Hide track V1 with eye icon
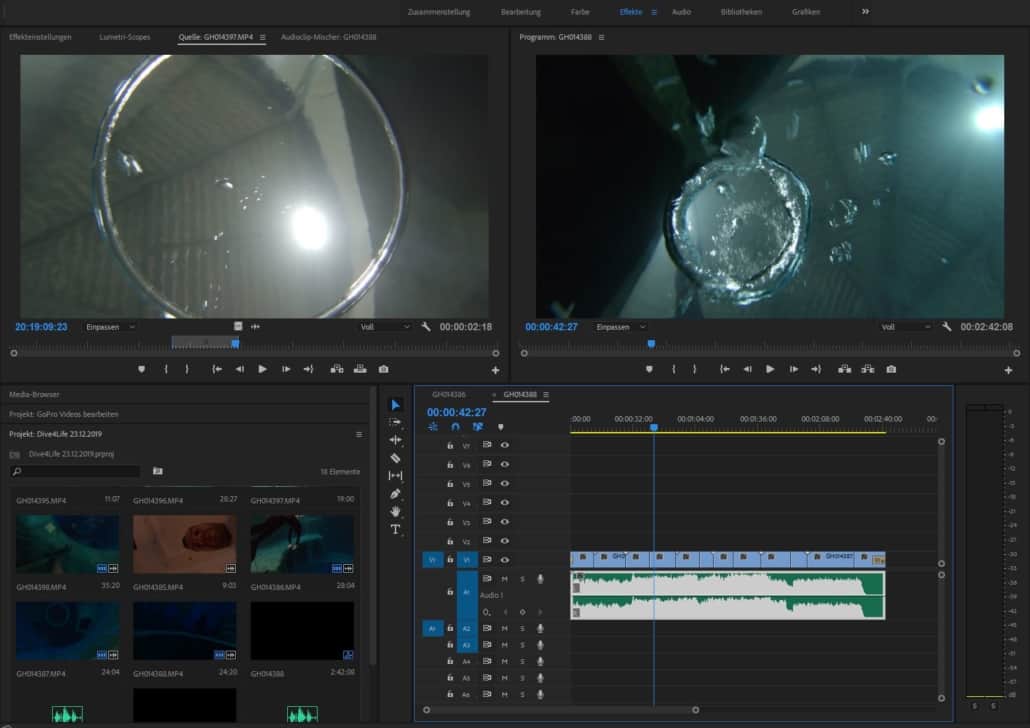The image size is (1030, 728). point(504,560)
